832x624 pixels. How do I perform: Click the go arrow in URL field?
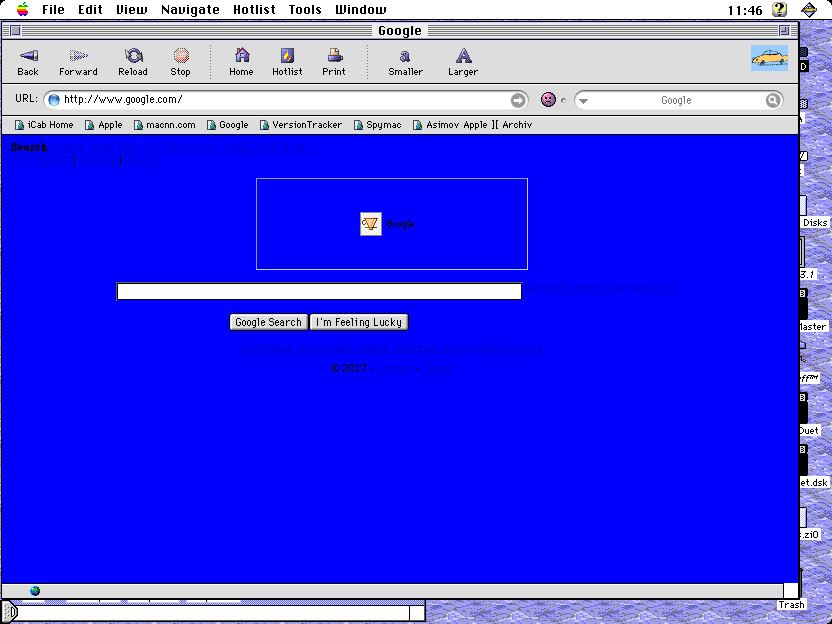517,100
